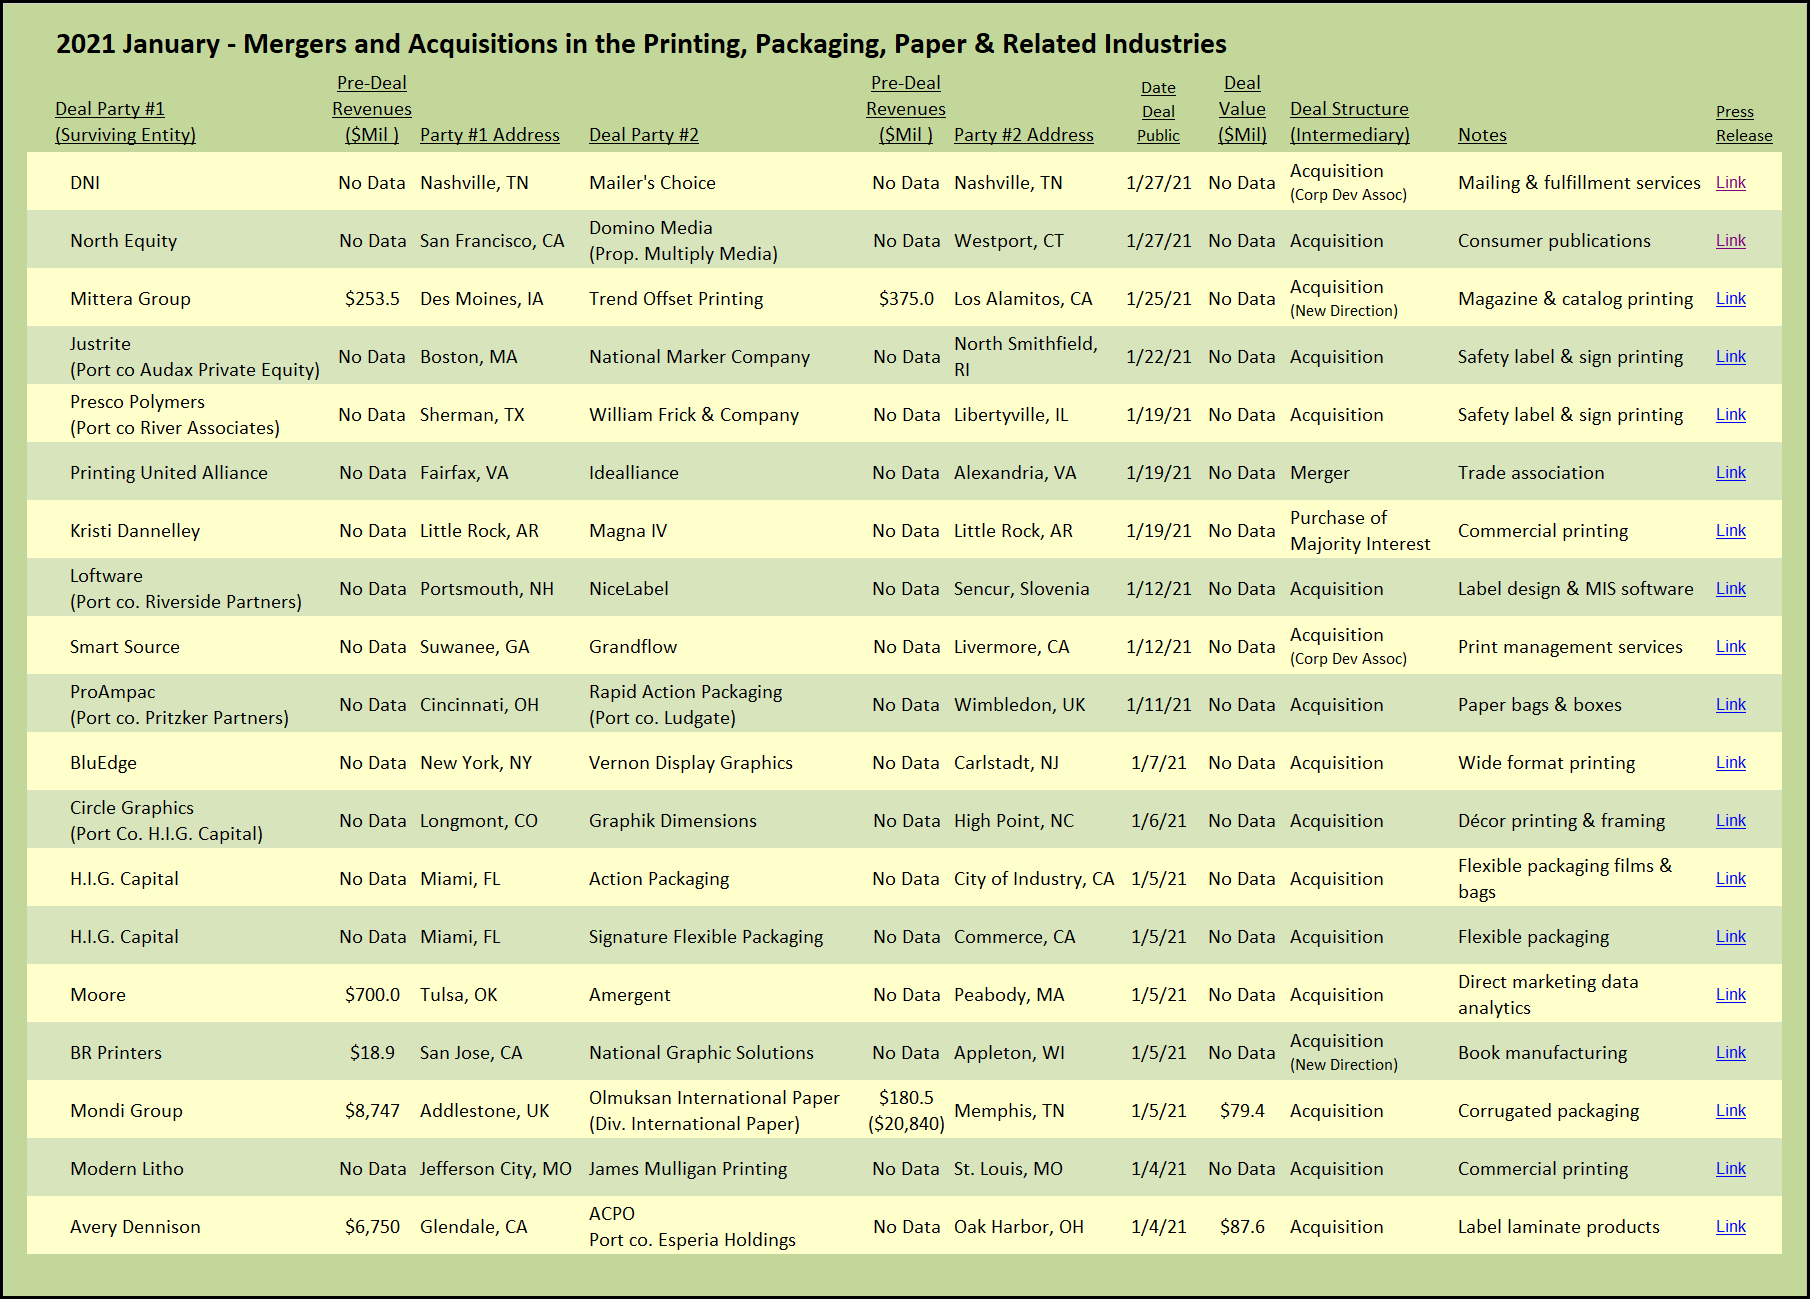1810x1299 pixels.
Task: Select the City of Industry, CA cell
Action: (1034, 879)
